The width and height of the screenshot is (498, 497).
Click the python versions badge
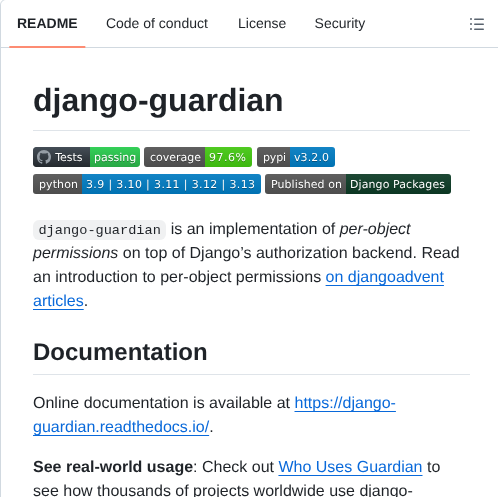click(x=147, y=184)
